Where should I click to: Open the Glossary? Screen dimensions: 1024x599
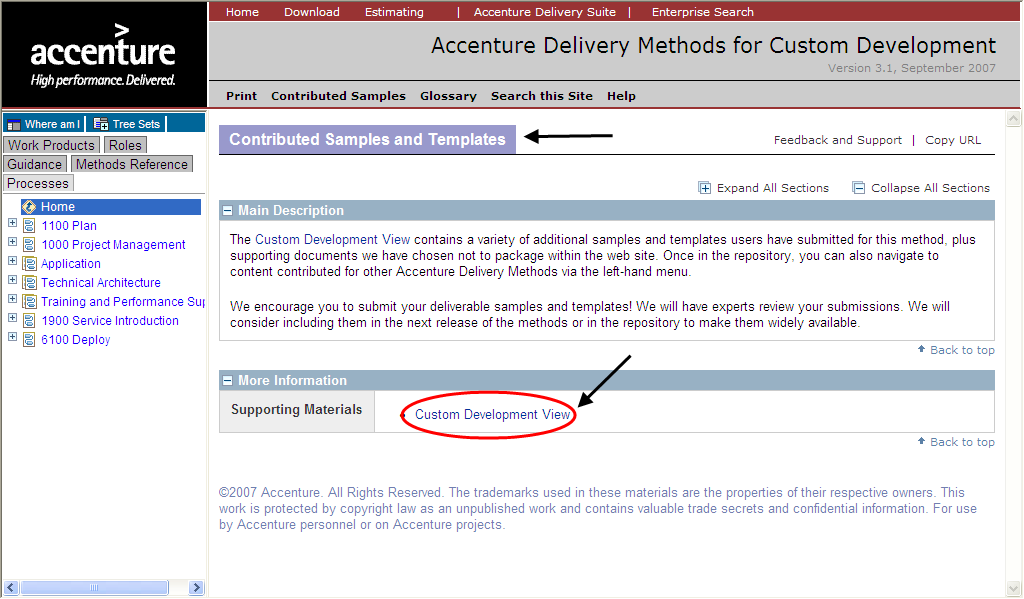click(448, 96)
